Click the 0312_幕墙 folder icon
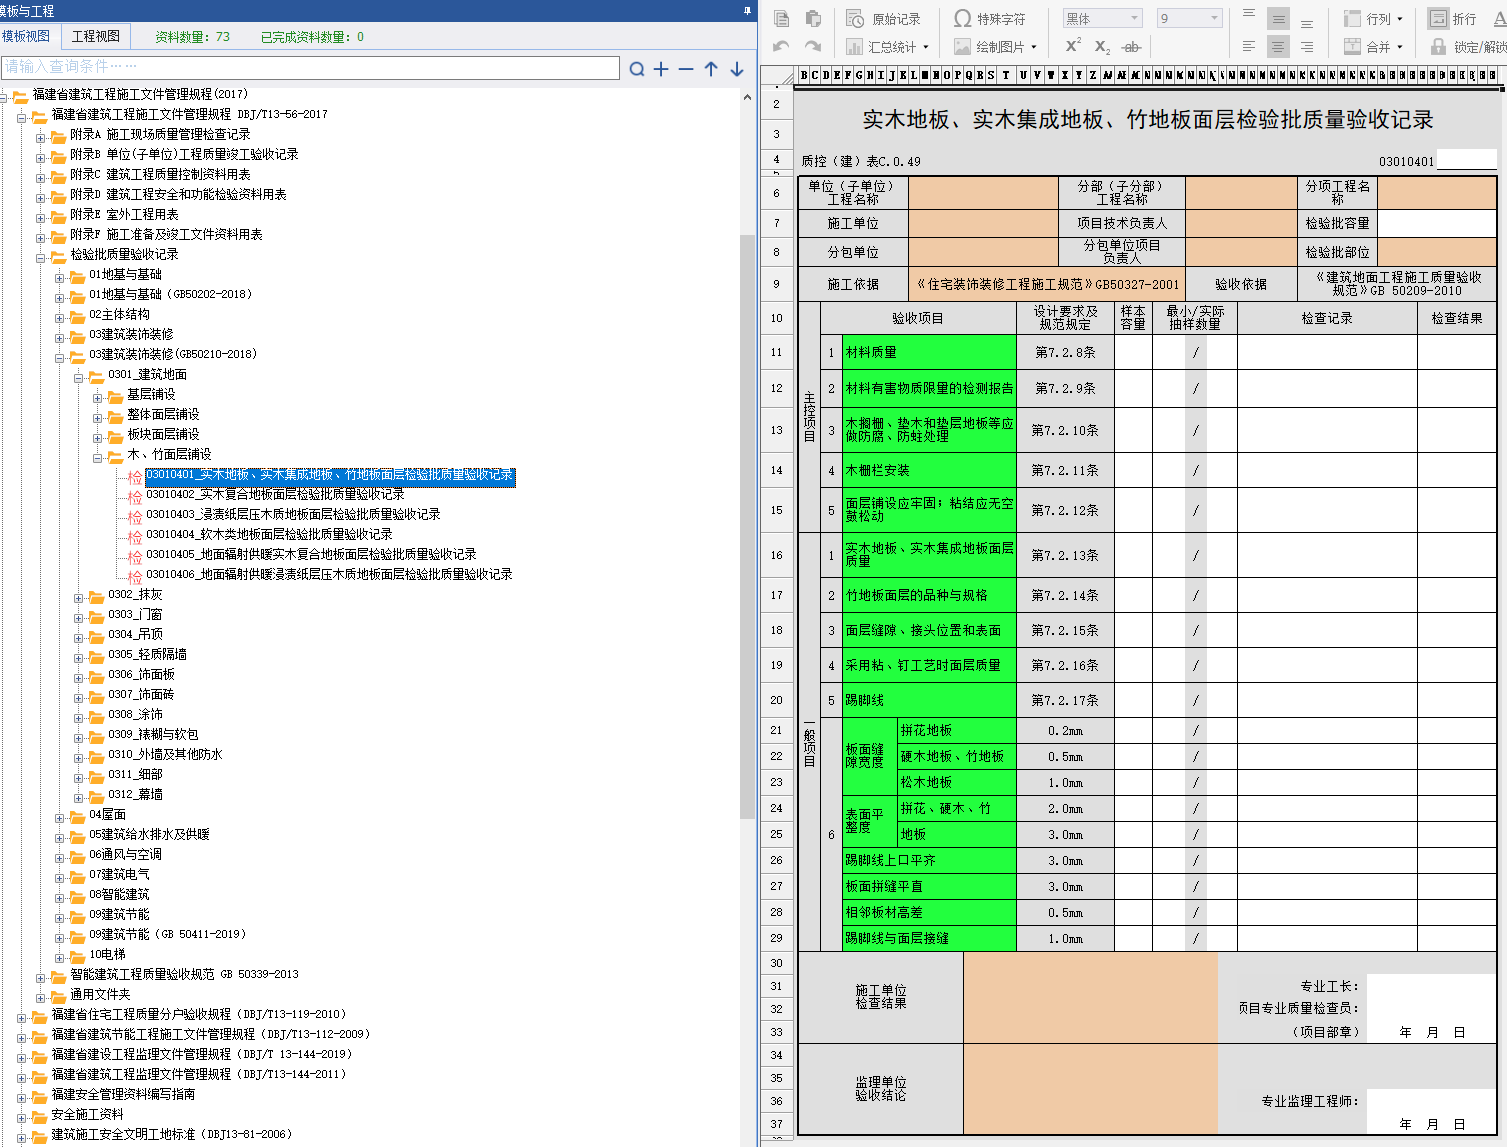Screen dimensions: 1507x1147 point(96,796)
